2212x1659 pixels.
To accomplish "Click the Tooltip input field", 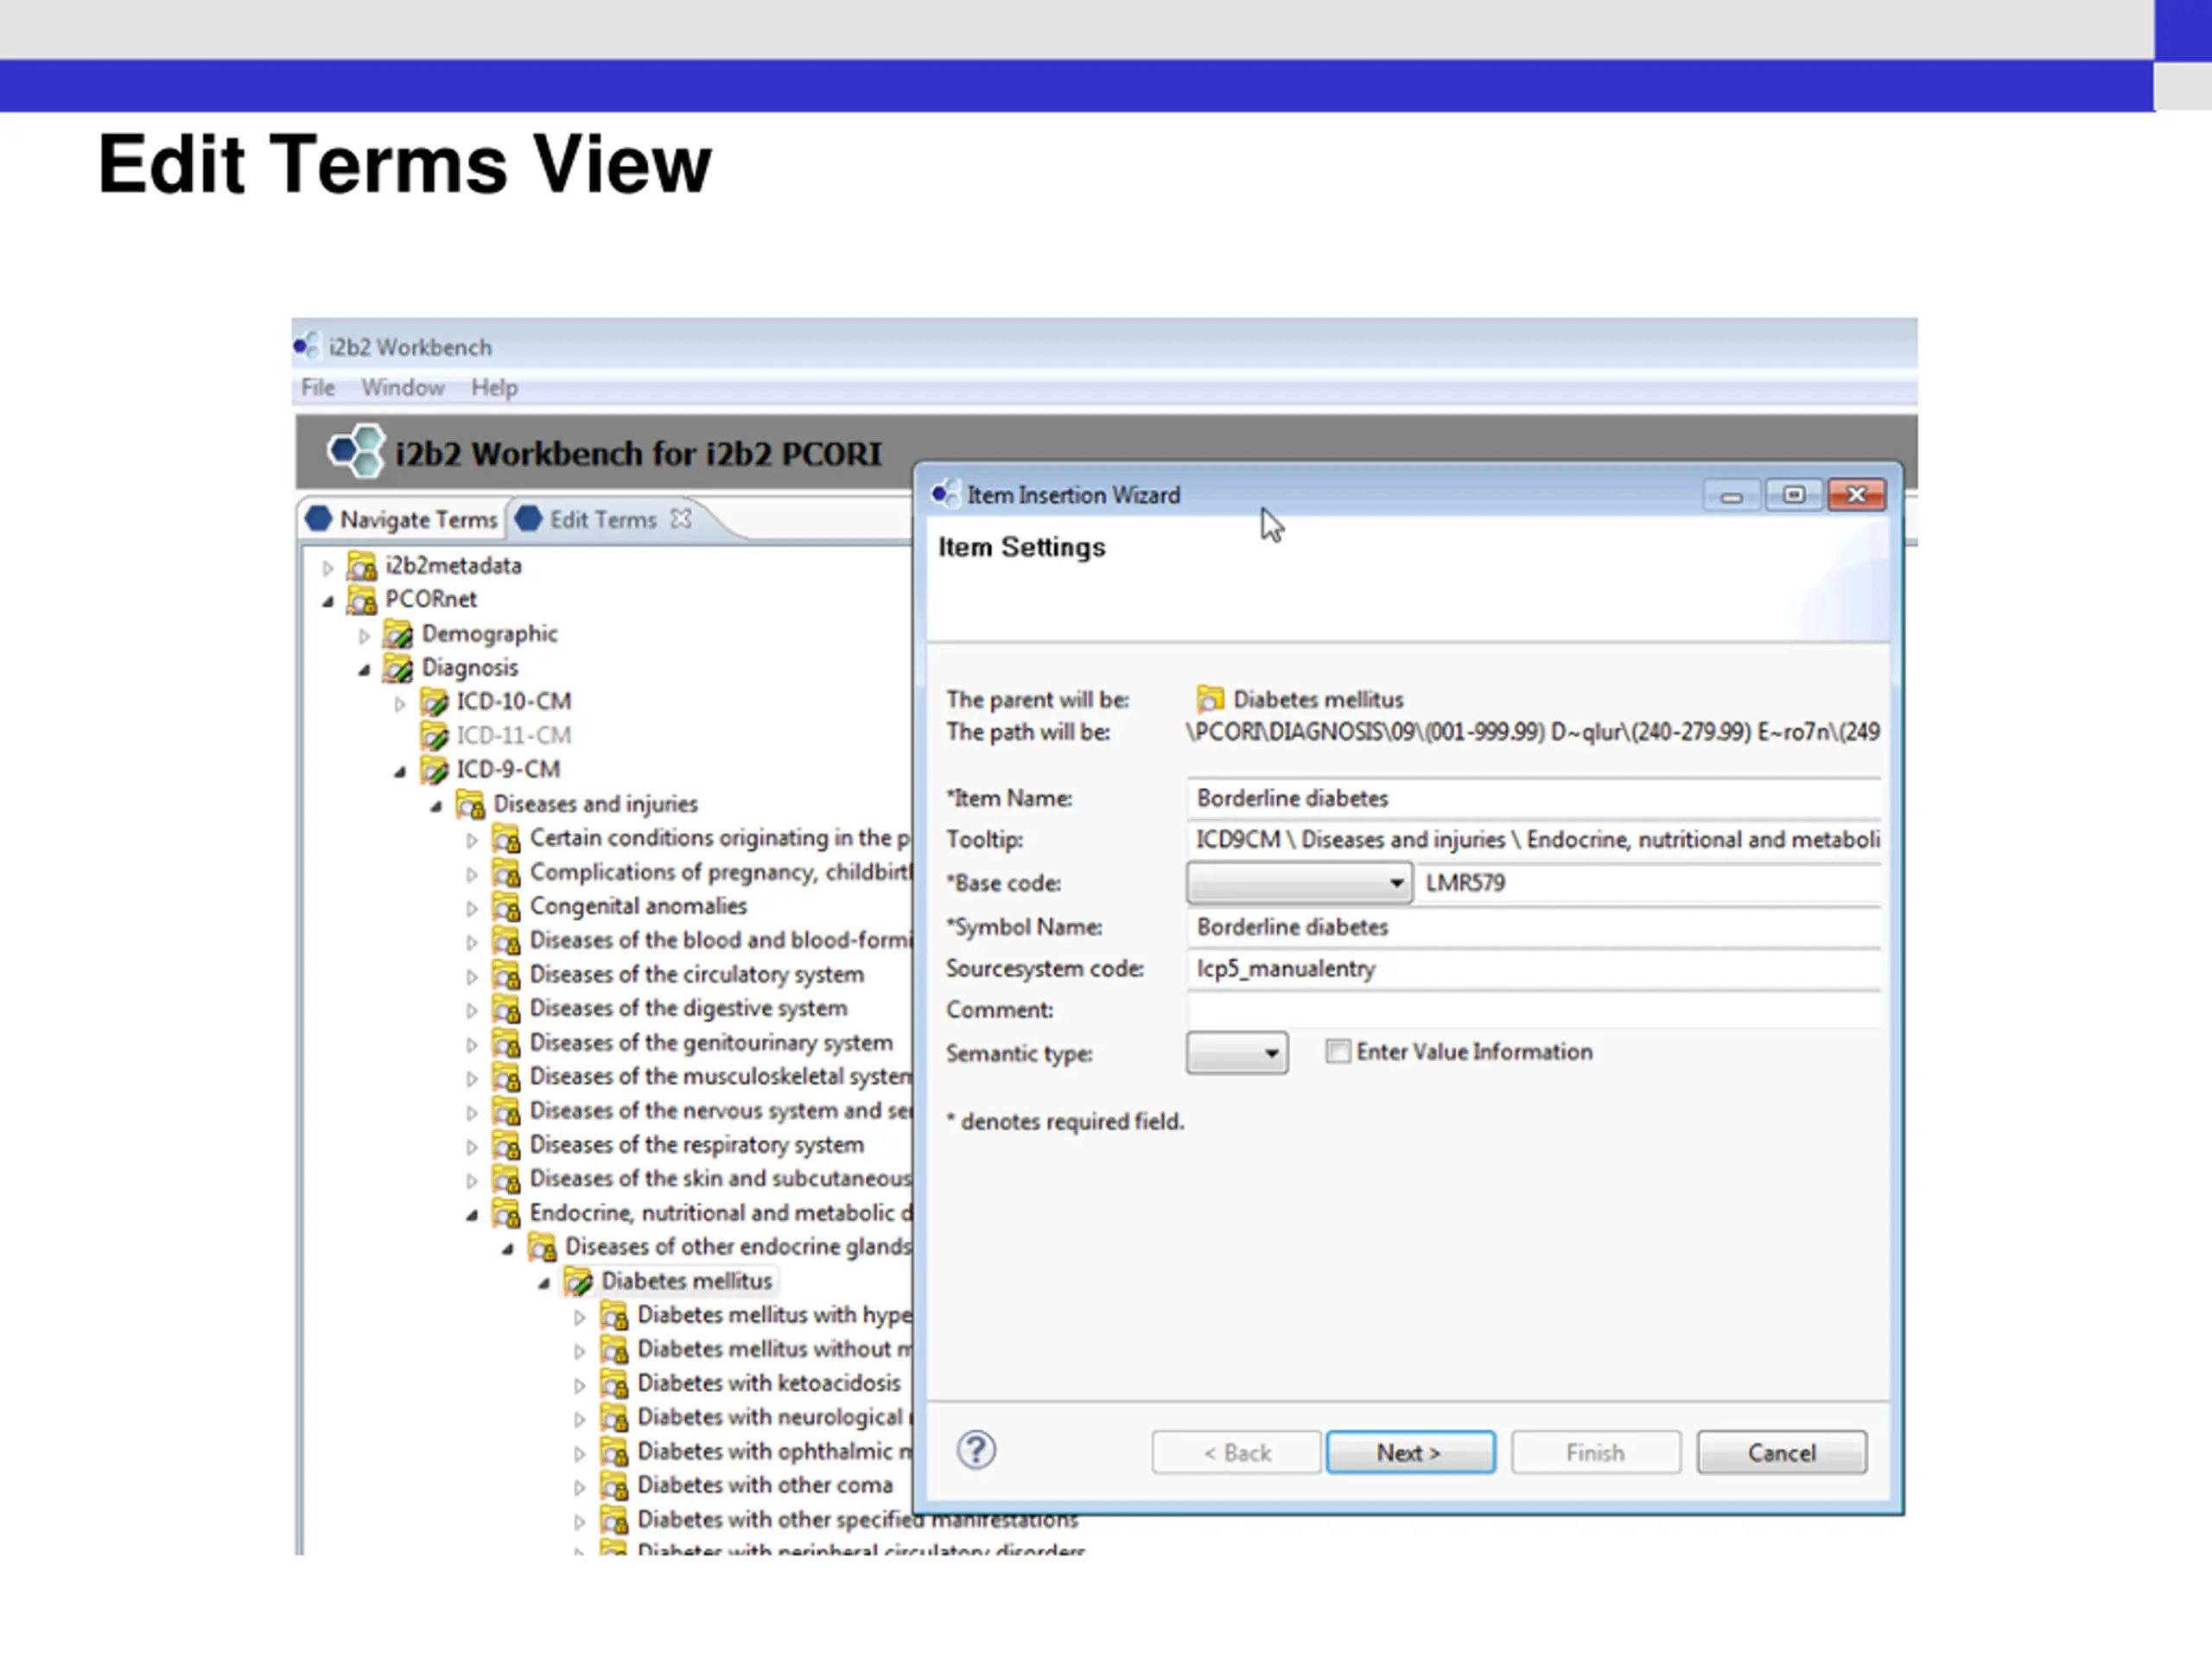I will click(1534, 839).
